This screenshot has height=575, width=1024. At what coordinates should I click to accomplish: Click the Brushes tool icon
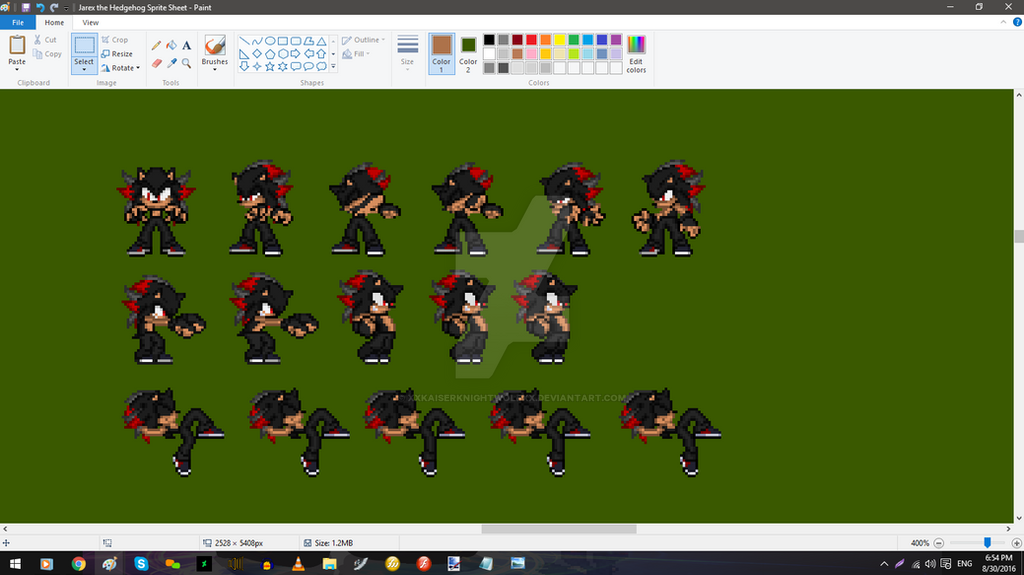point(214,46)
